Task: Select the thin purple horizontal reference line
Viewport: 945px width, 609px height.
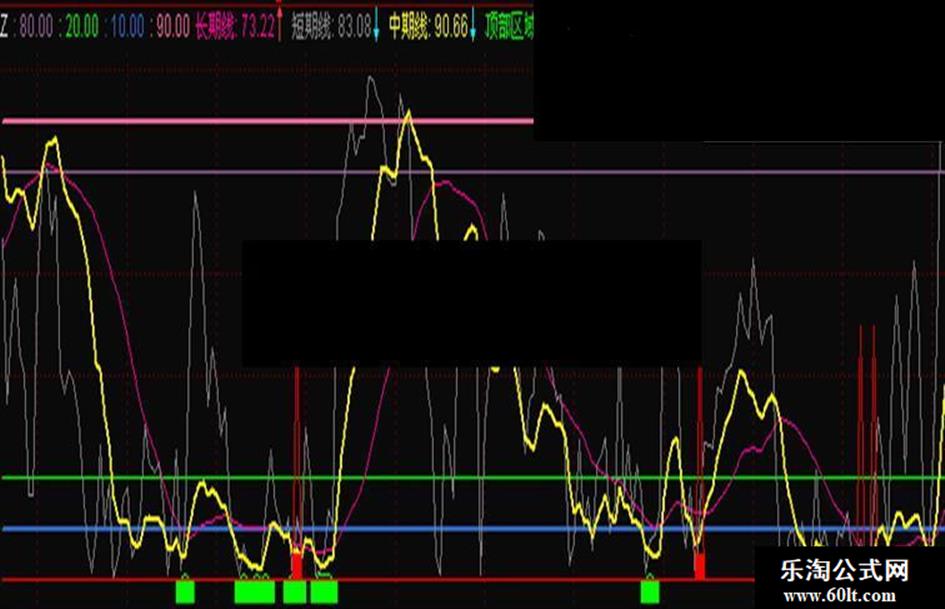Action: click(x=472, y=172)
